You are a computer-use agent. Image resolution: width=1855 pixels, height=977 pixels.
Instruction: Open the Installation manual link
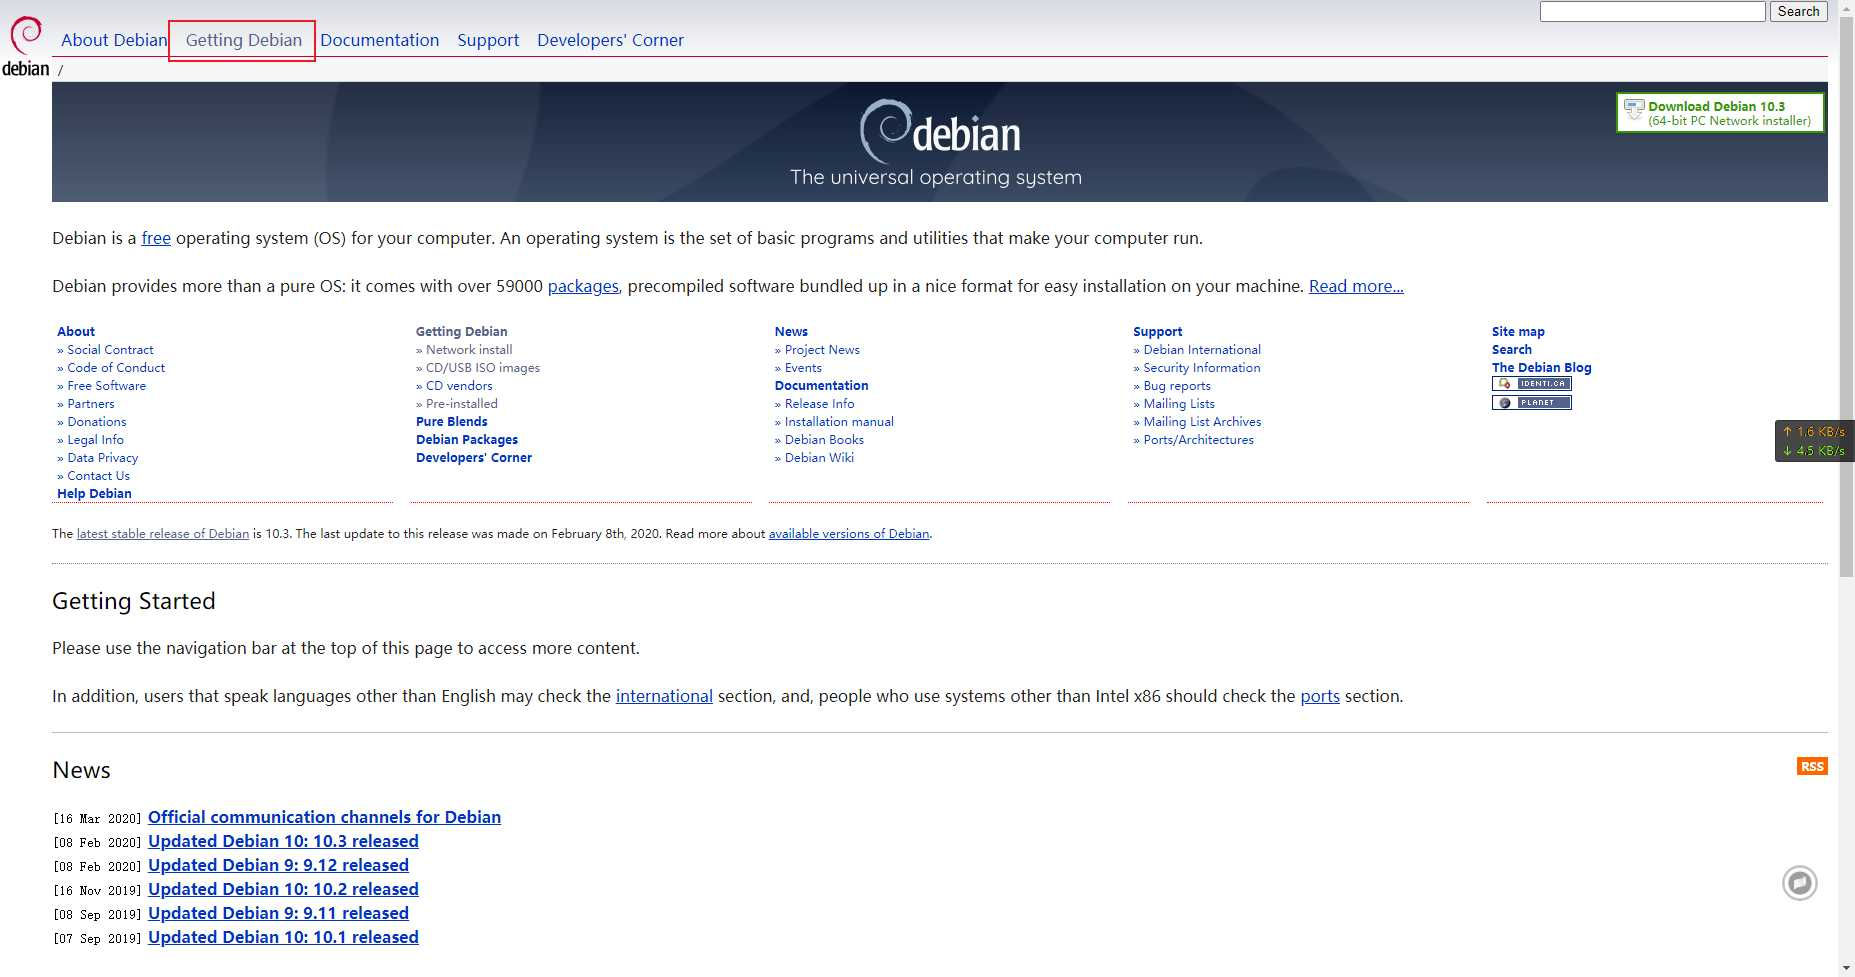coord(839,422)
